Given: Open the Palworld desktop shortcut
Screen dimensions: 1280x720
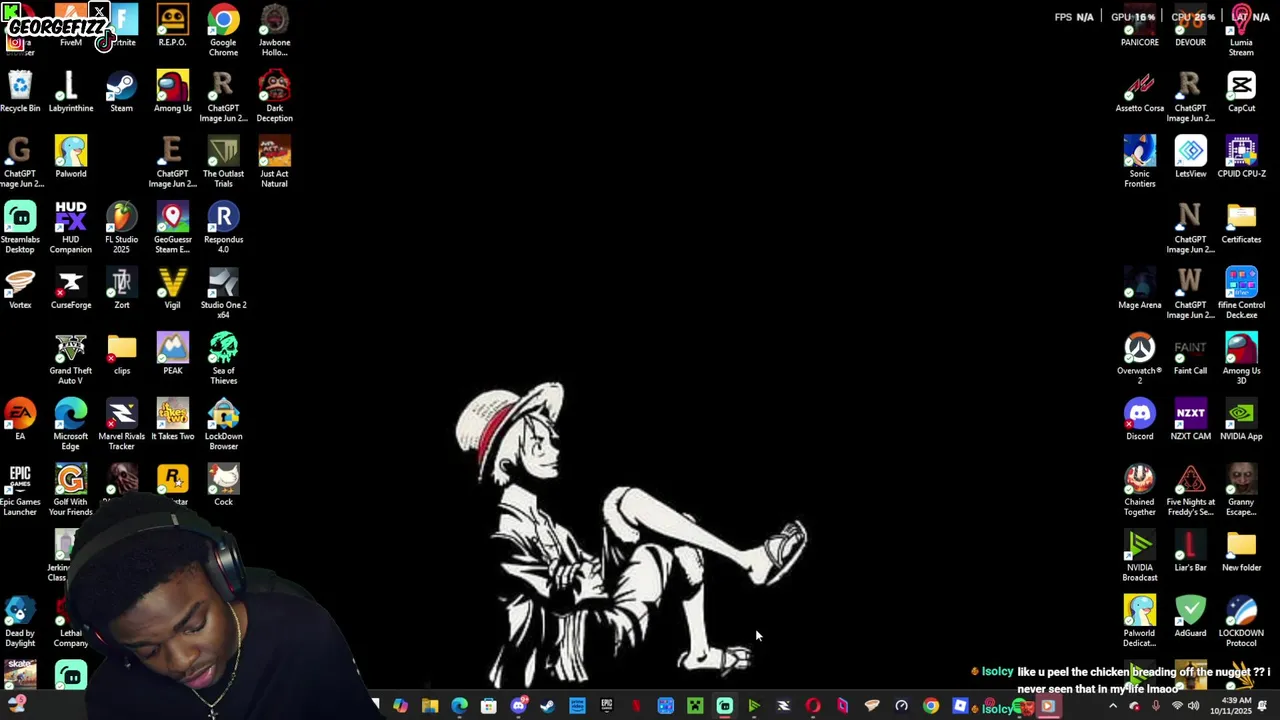Looking at the screenshot, I should (x=71, y=157).
